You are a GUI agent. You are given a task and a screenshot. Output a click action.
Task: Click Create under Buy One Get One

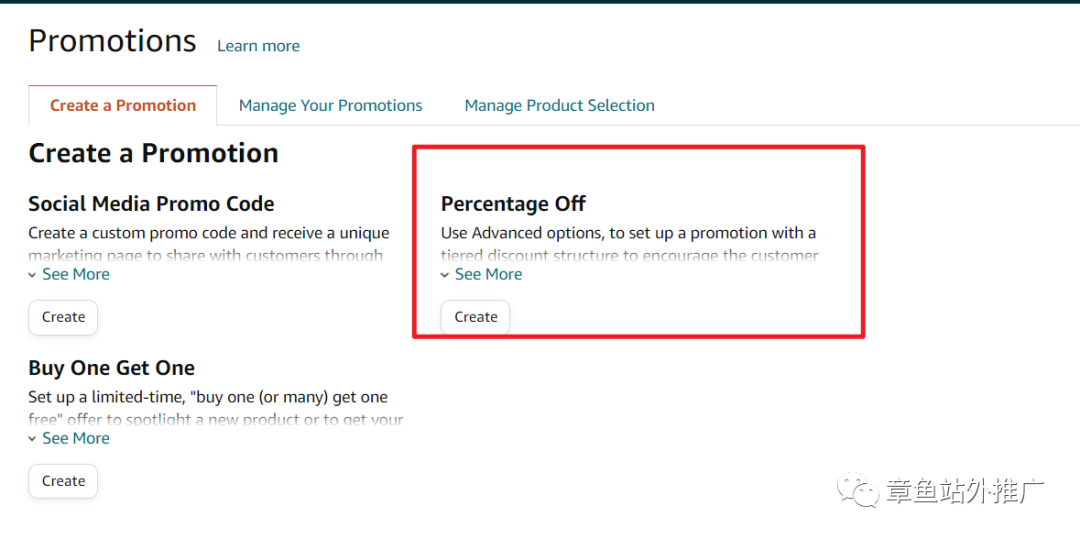pyautogui.click(x=63, y=481)
